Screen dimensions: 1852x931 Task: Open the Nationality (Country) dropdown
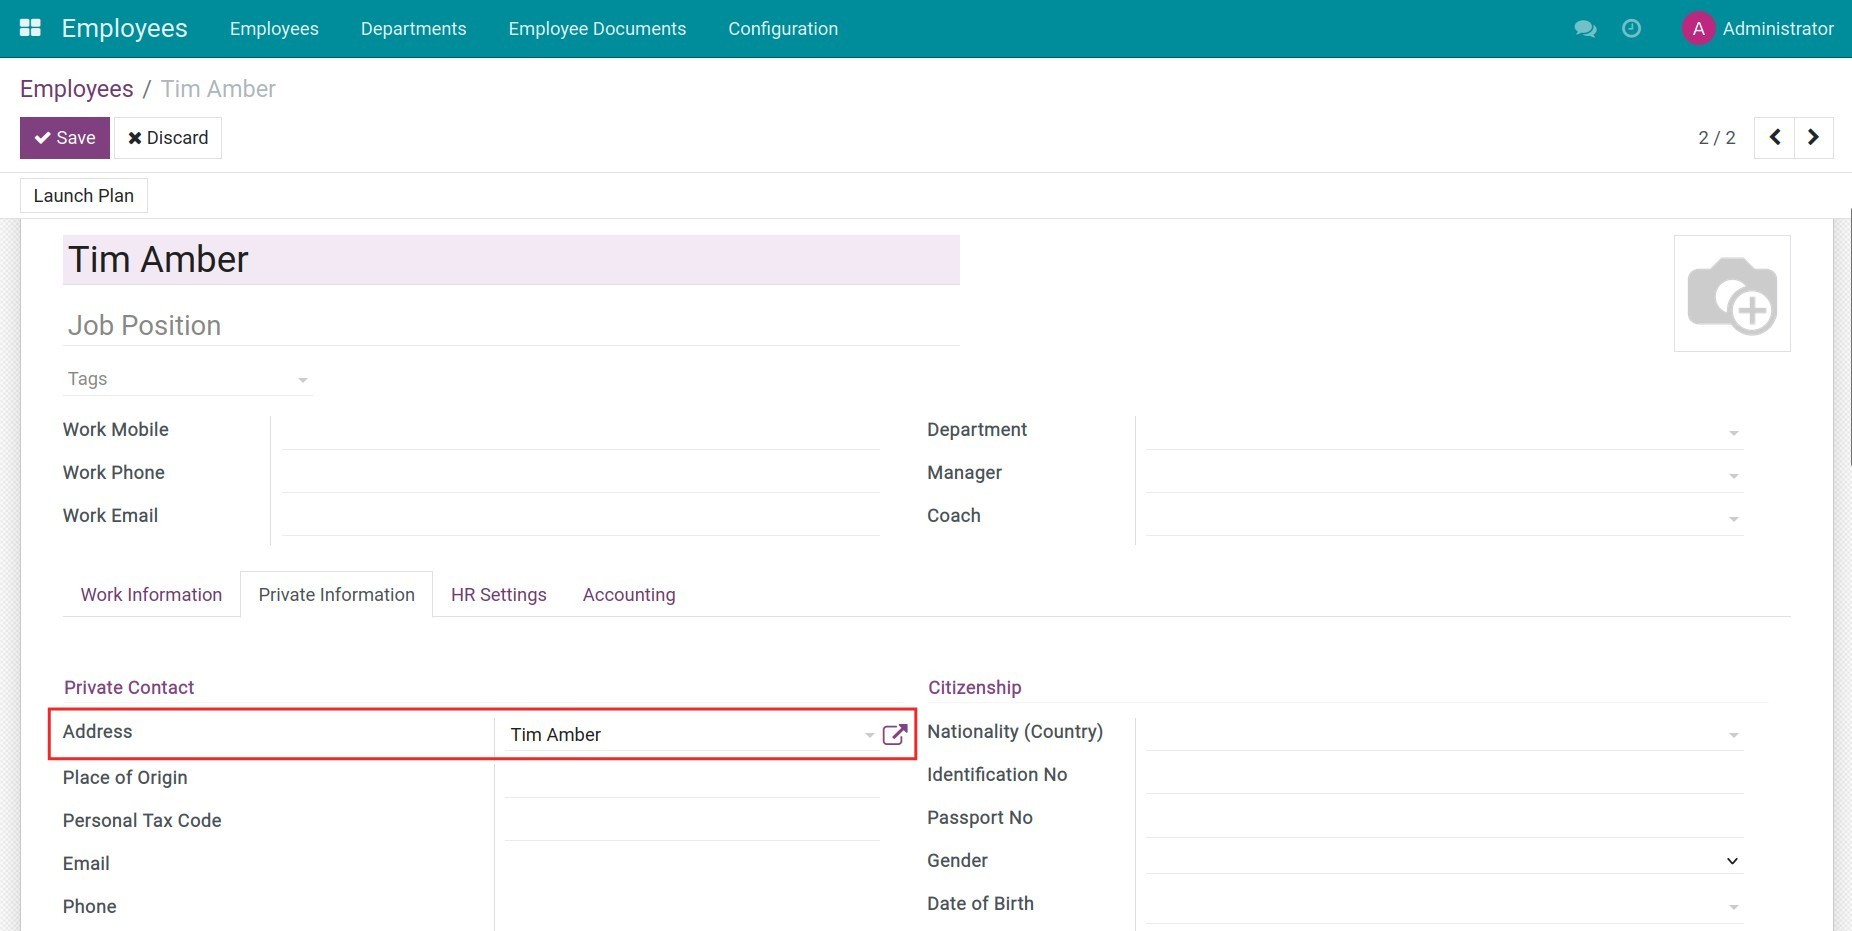point(1732,734)
